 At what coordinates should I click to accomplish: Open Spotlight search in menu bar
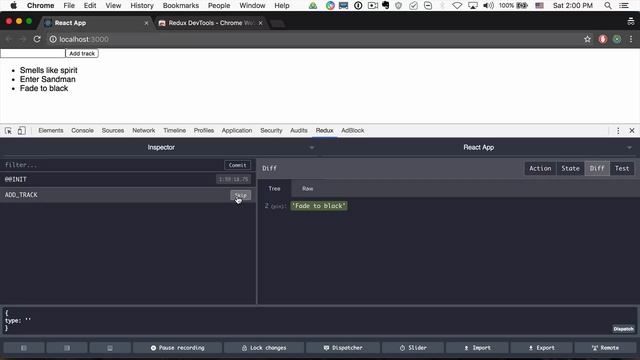pos(608,5)
